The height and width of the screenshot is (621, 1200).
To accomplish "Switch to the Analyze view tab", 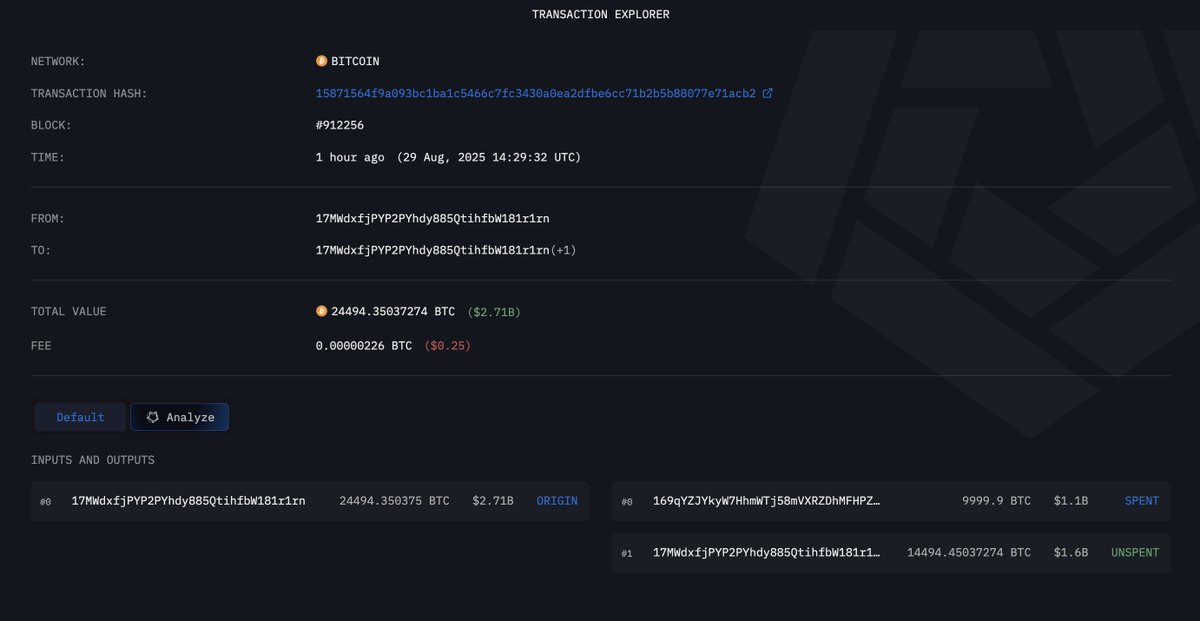I will tap(180, 417).
